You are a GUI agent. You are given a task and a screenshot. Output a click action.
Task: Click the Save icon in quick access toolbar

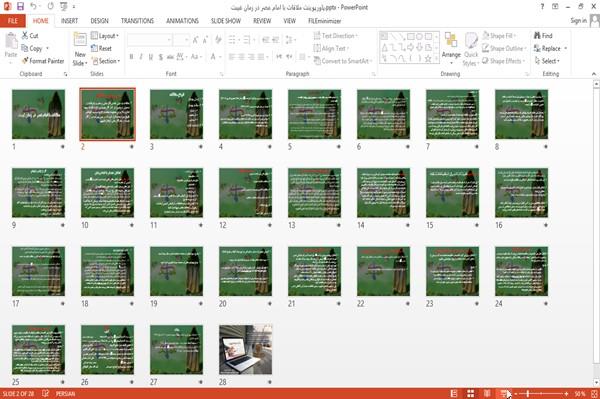[x=20, y=7]
